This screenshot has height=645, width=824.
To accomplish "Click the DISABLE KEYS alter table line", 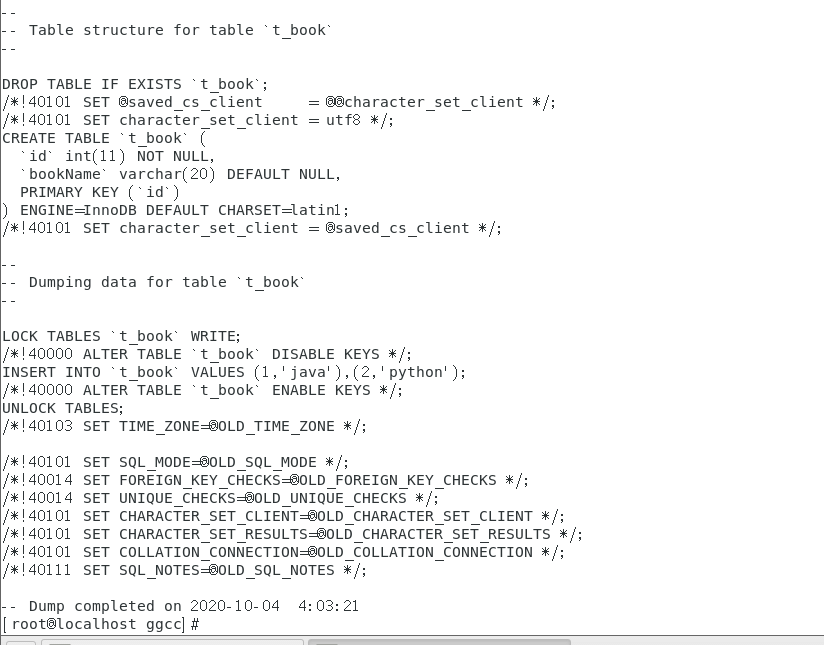I will [207, 354].
